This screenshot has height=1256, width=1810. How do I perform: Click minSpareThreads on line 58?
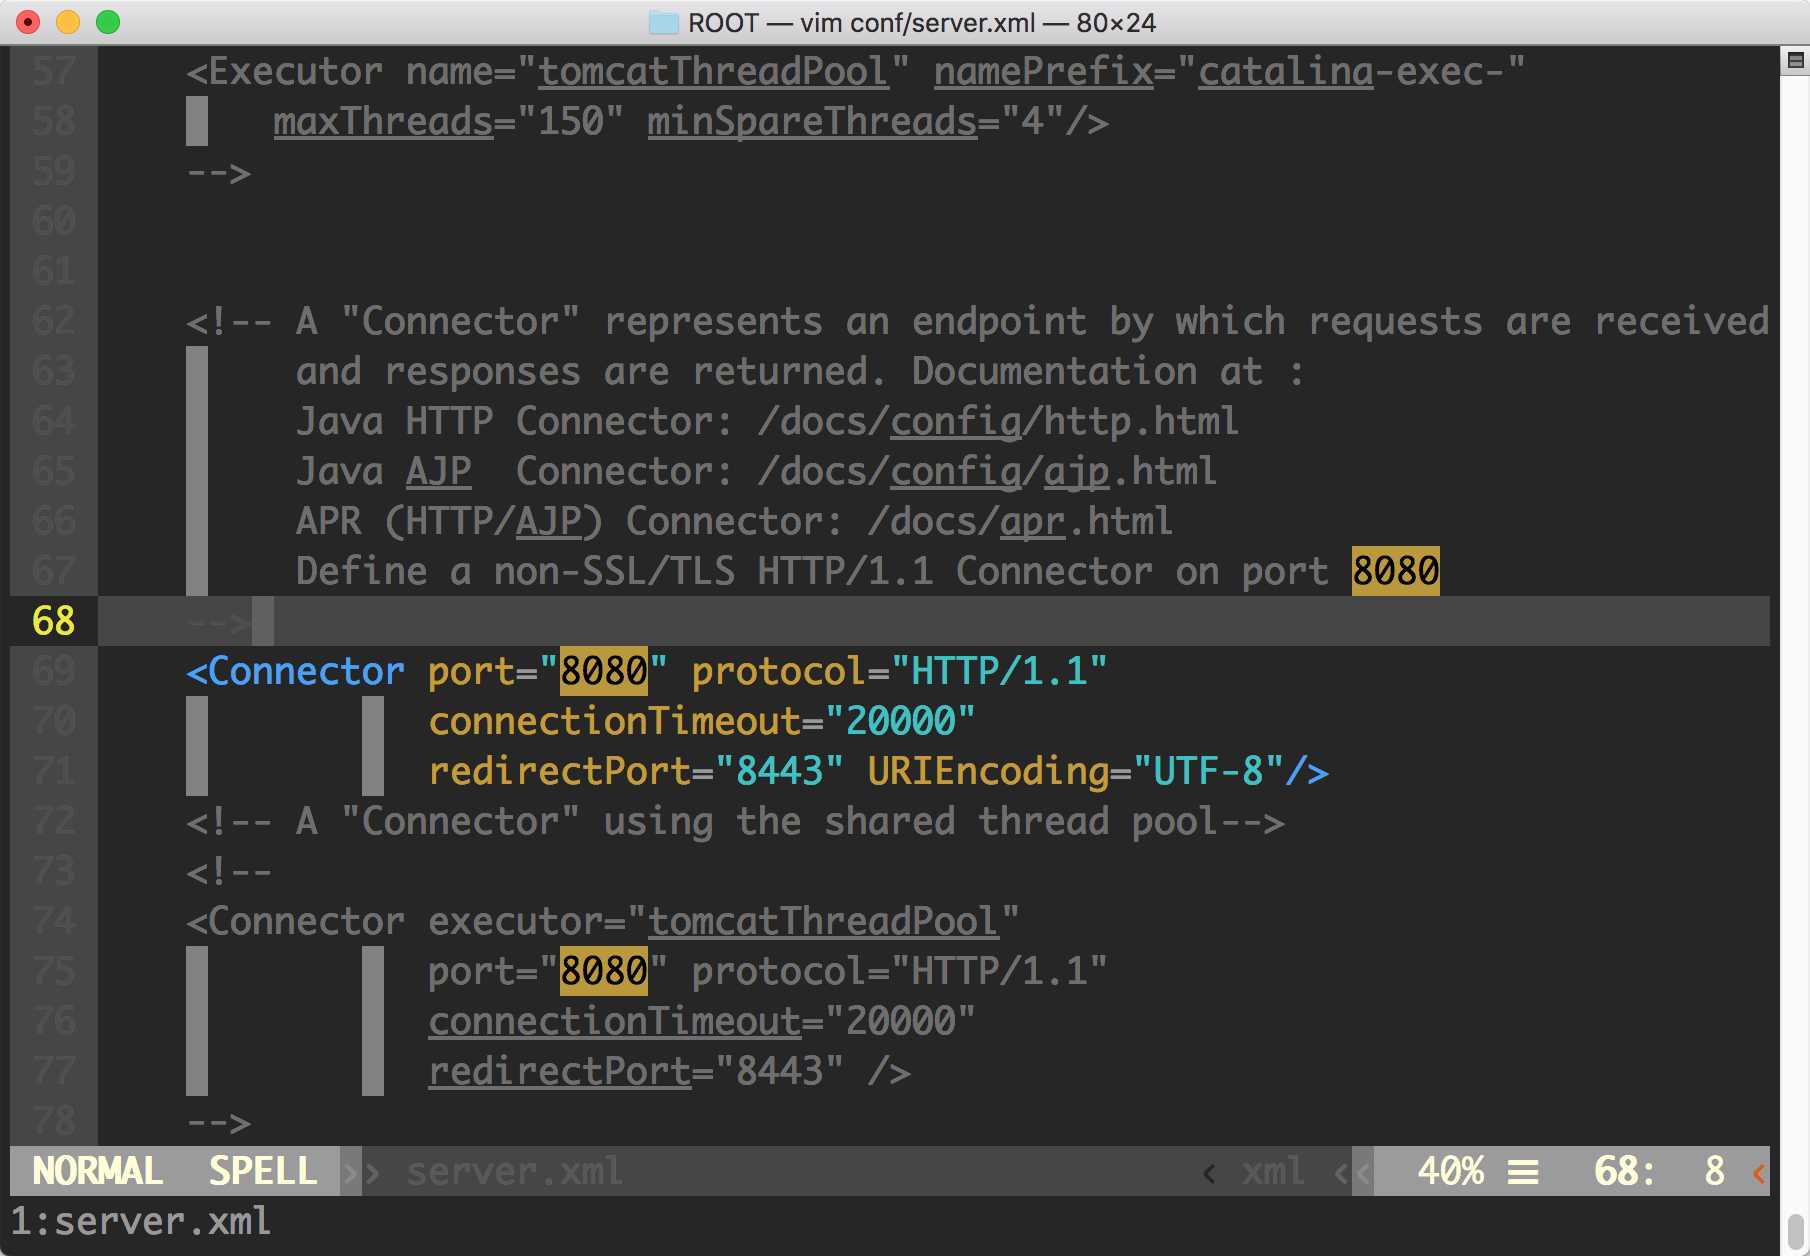[812, 121]
